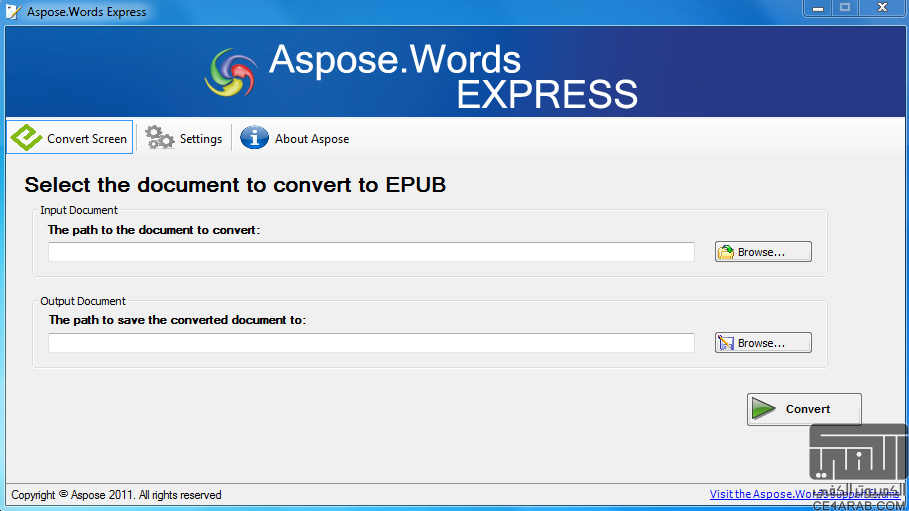Minimize the Aspose.Words Express window

(x=817, y=8)
